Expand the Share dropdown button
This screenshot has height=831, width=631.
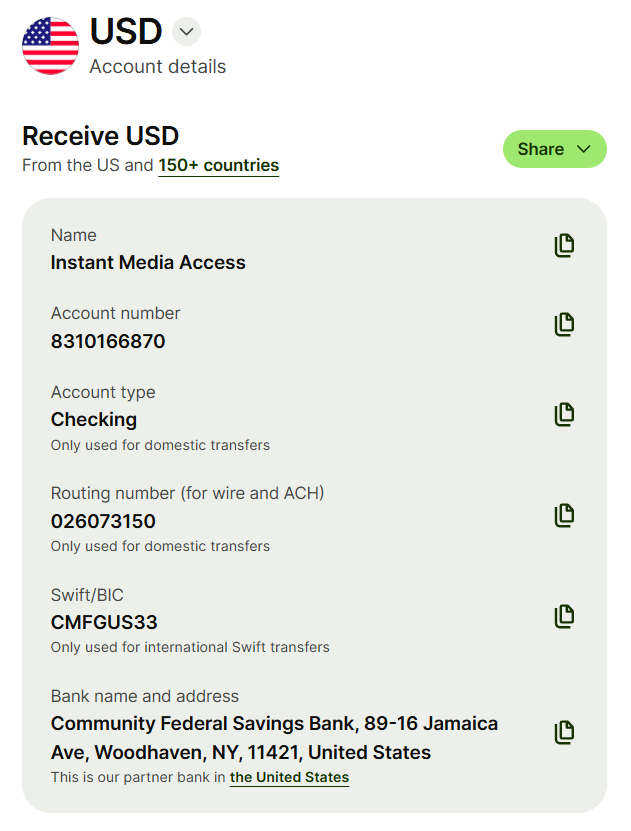tap(554, 149)
